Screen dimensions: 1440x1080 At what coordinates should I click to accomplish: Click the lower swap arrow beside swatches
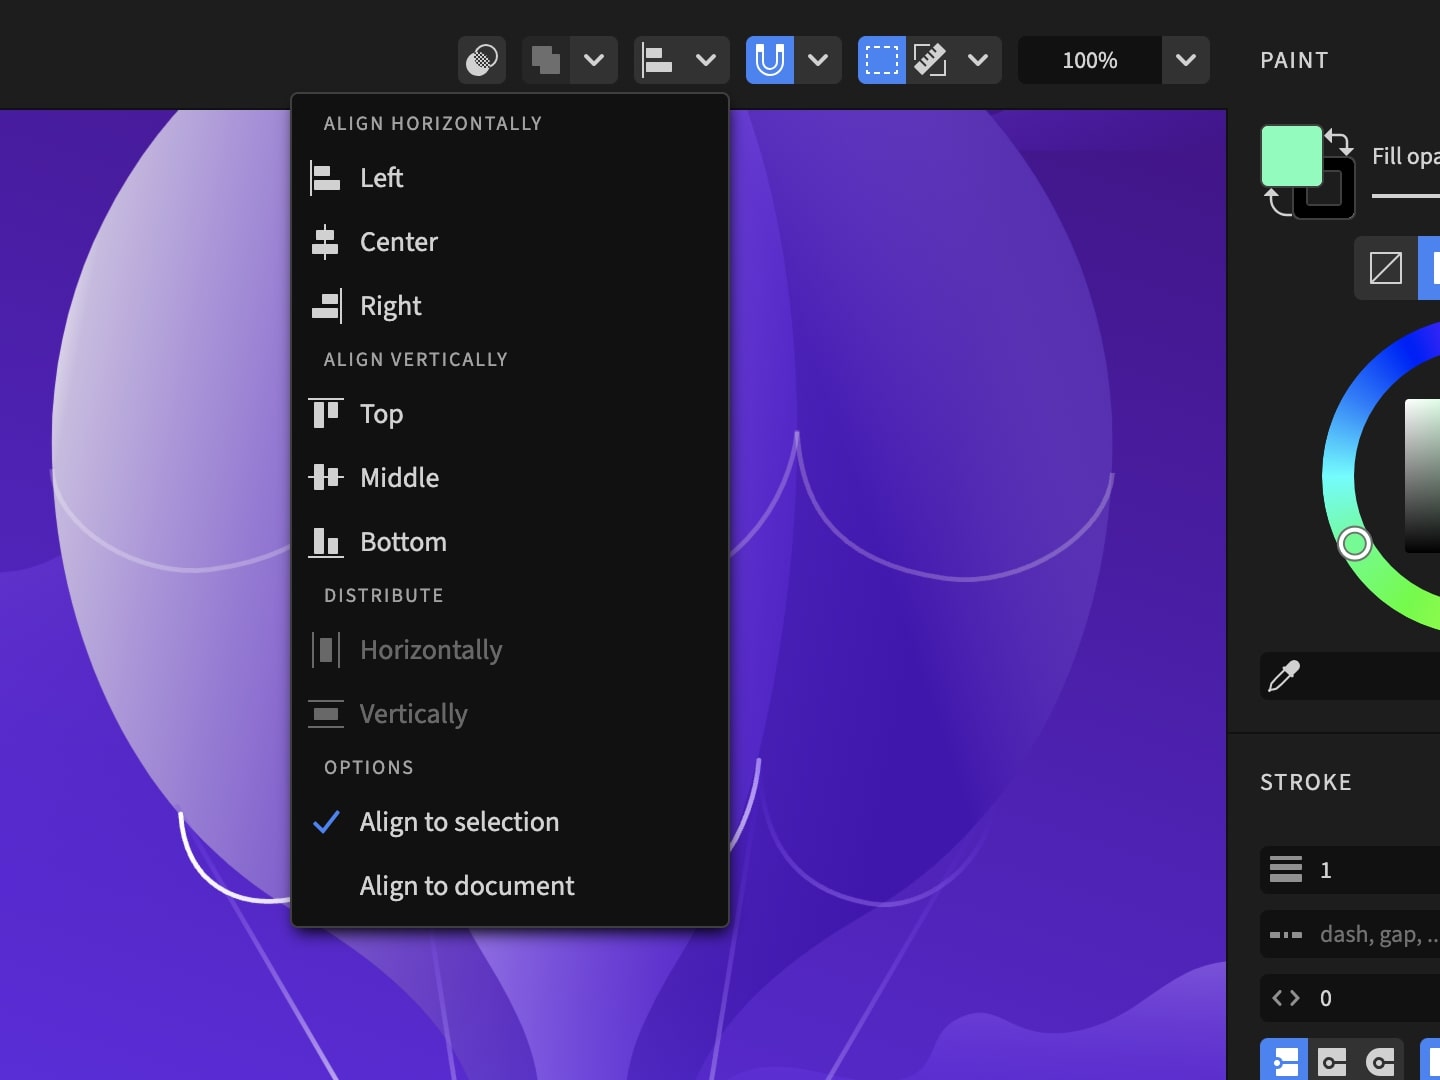[x=1278, y=201]
